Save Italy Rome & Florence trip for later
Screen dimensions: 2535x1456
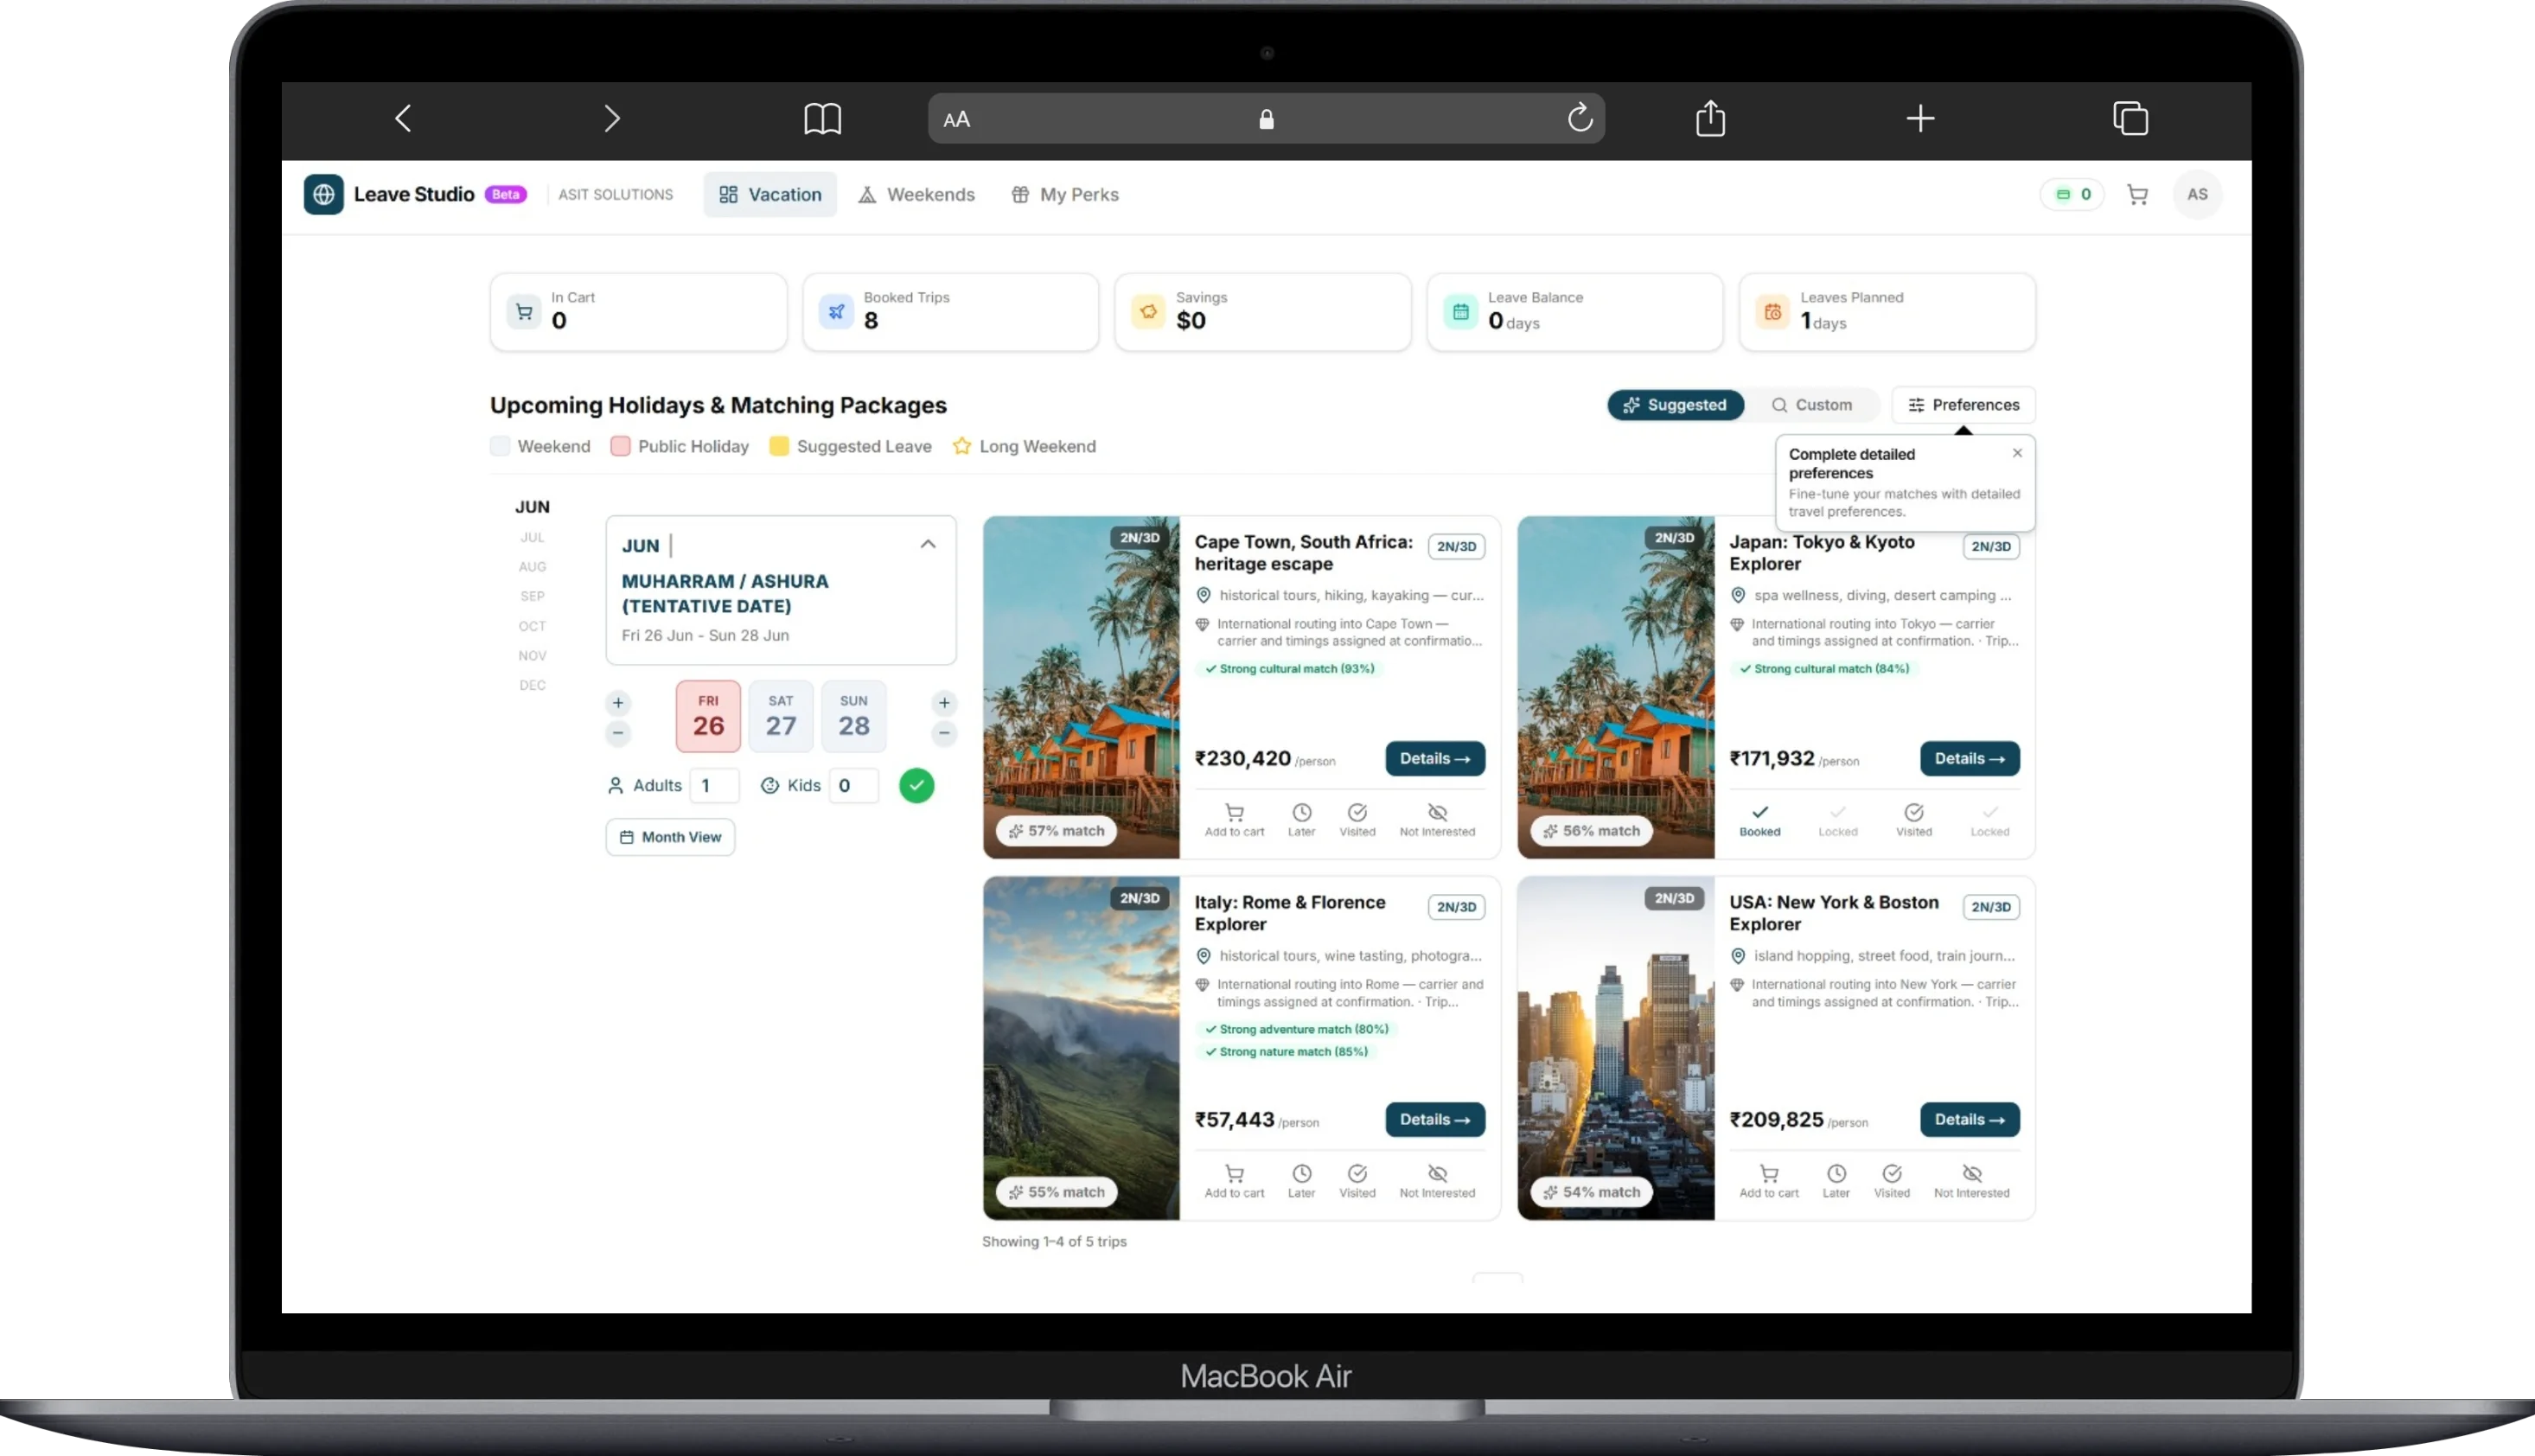click(x=1301, y=1180)
